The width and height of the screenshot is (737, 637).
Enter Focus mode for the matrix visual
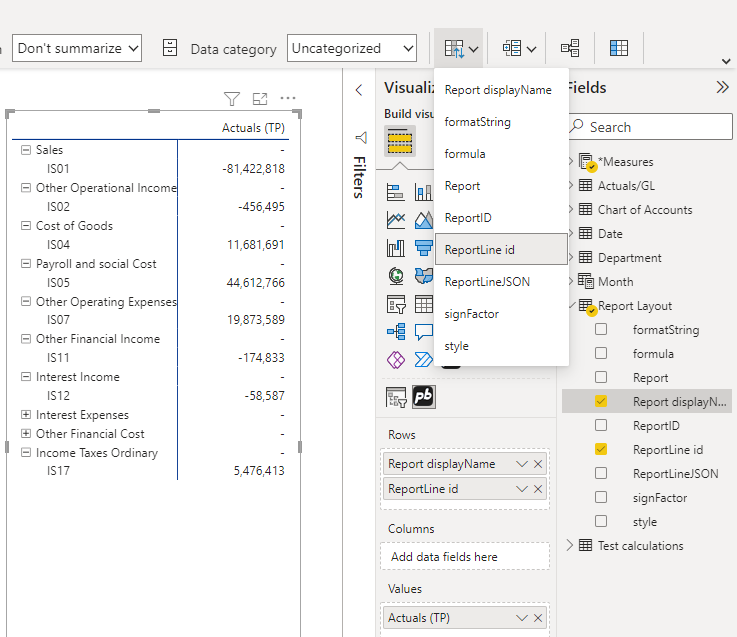(260, 99)
